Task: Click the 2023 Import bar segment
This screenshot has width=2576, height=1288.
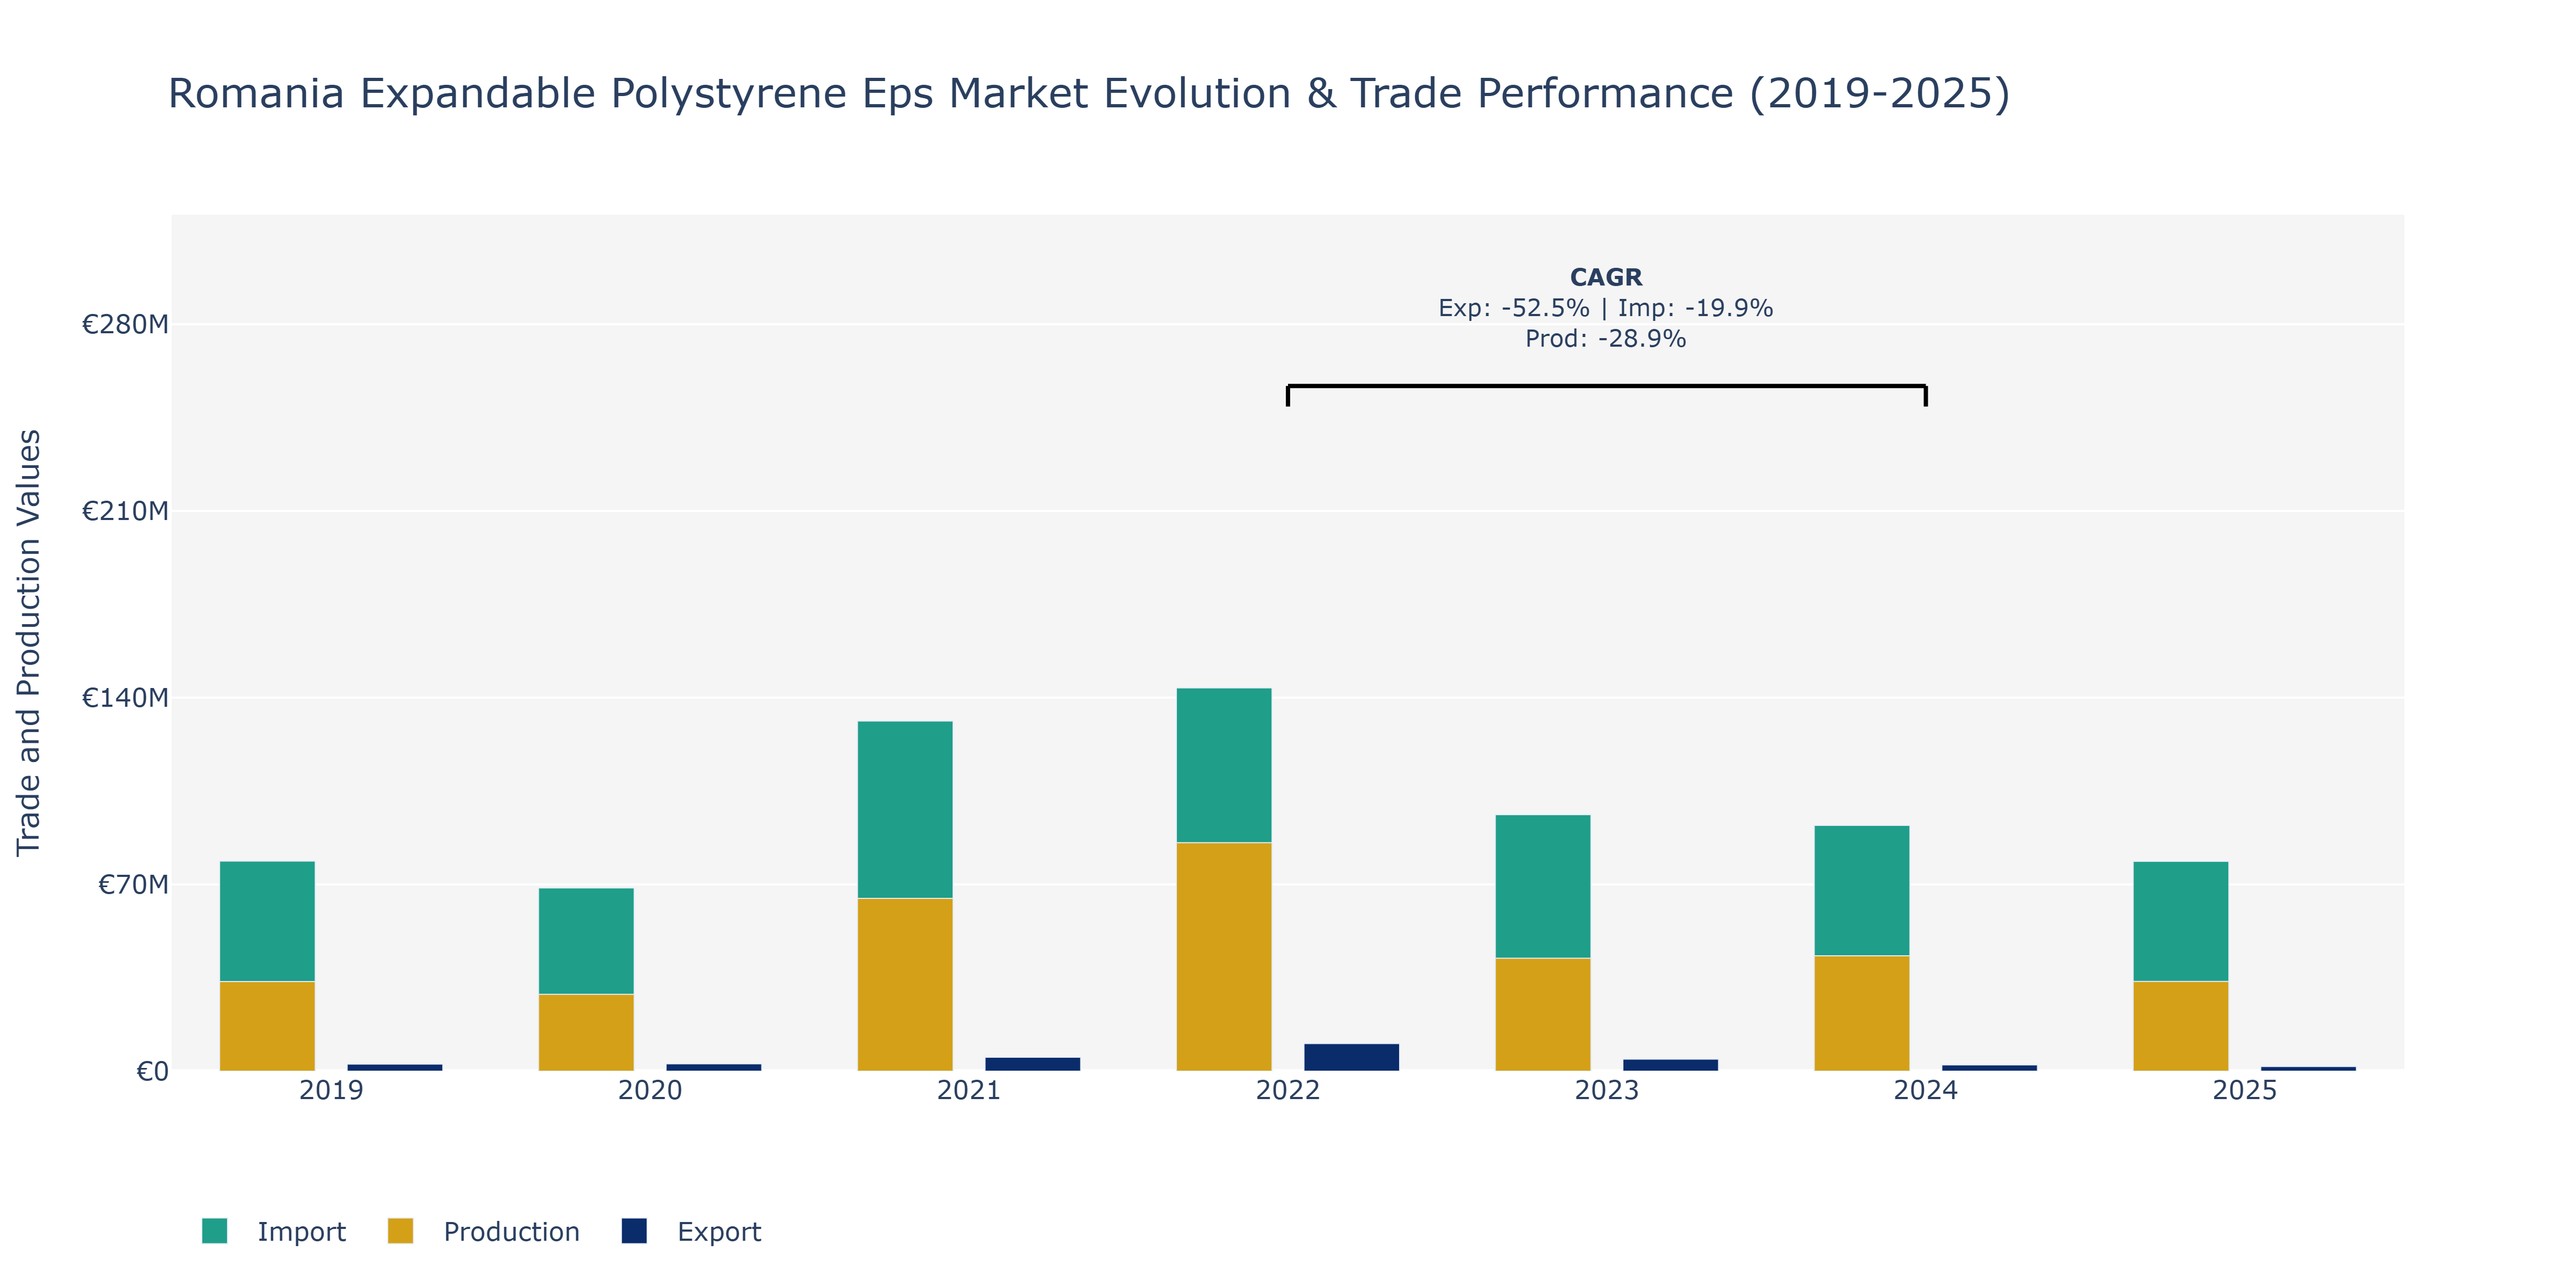Action: tap(1543, 886)
